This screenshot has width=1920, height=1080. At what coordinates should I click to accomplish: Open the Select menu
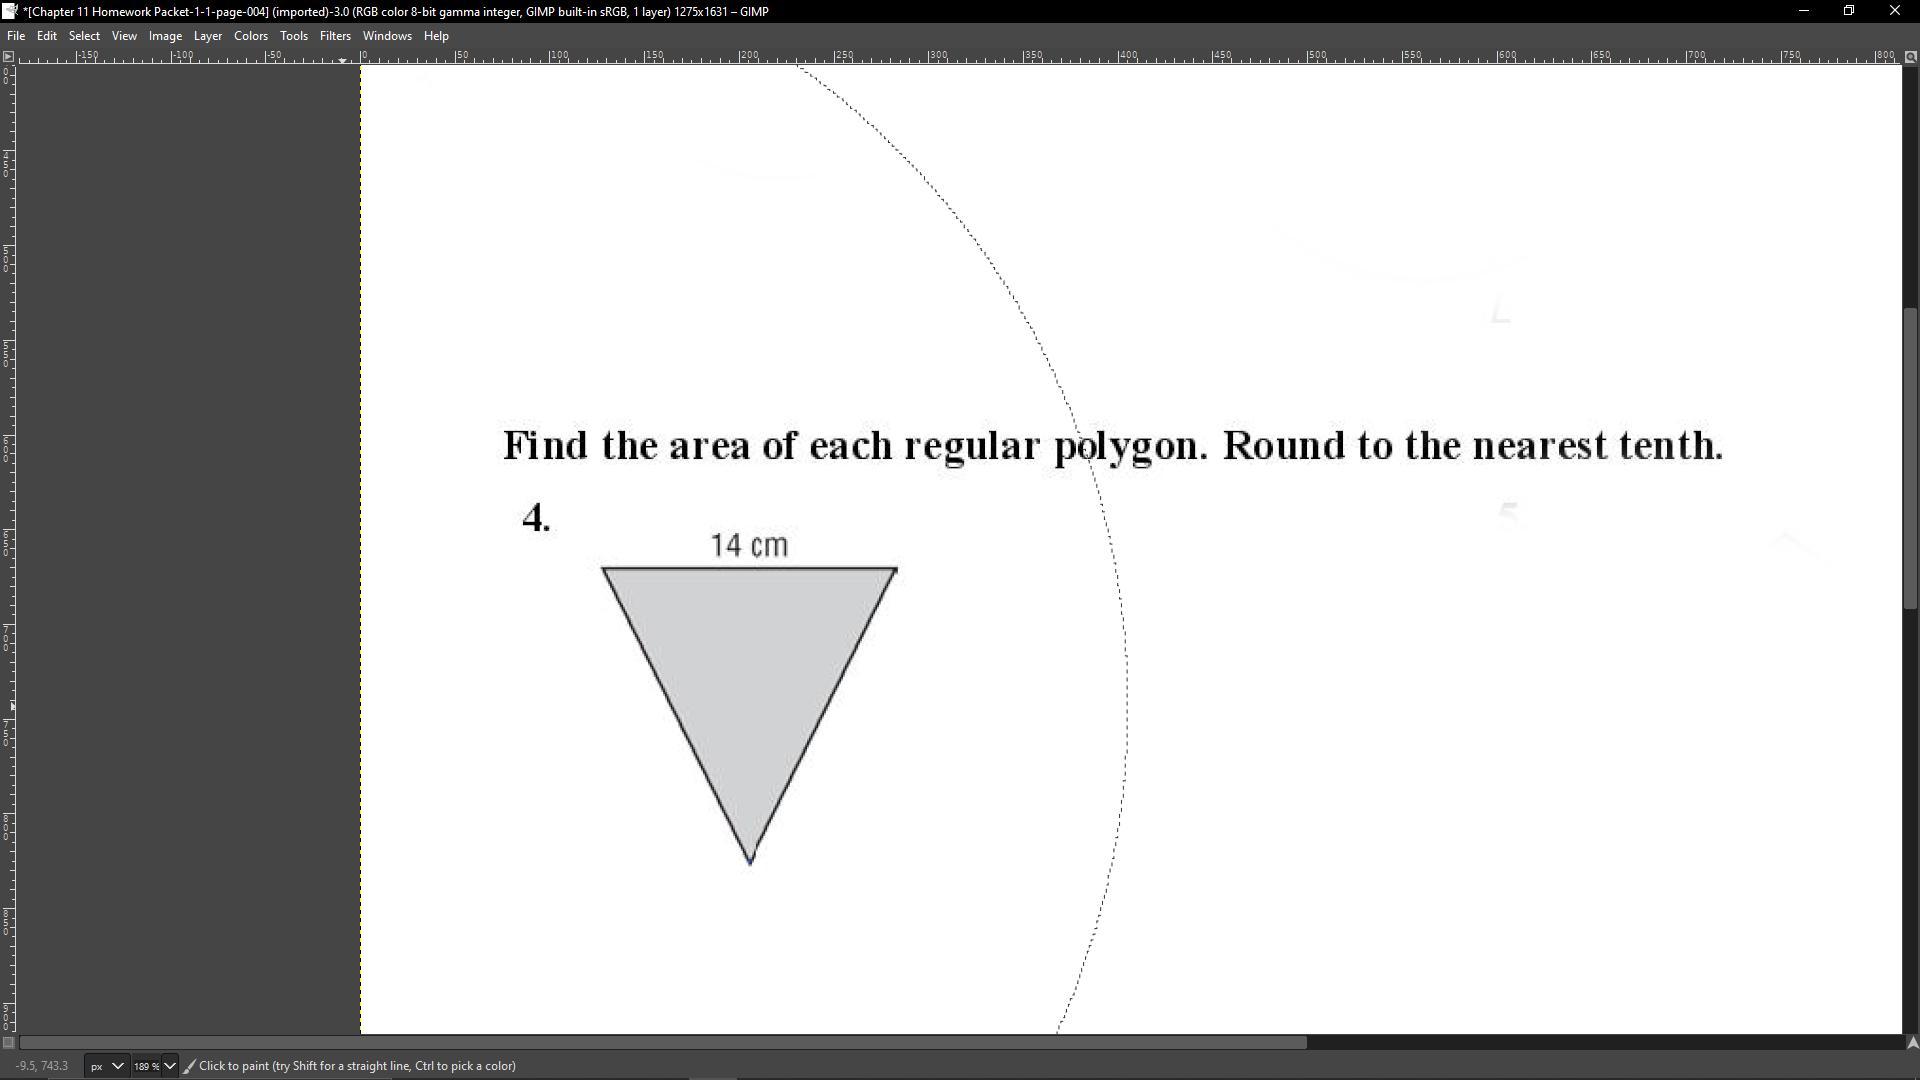click(84, 36)
